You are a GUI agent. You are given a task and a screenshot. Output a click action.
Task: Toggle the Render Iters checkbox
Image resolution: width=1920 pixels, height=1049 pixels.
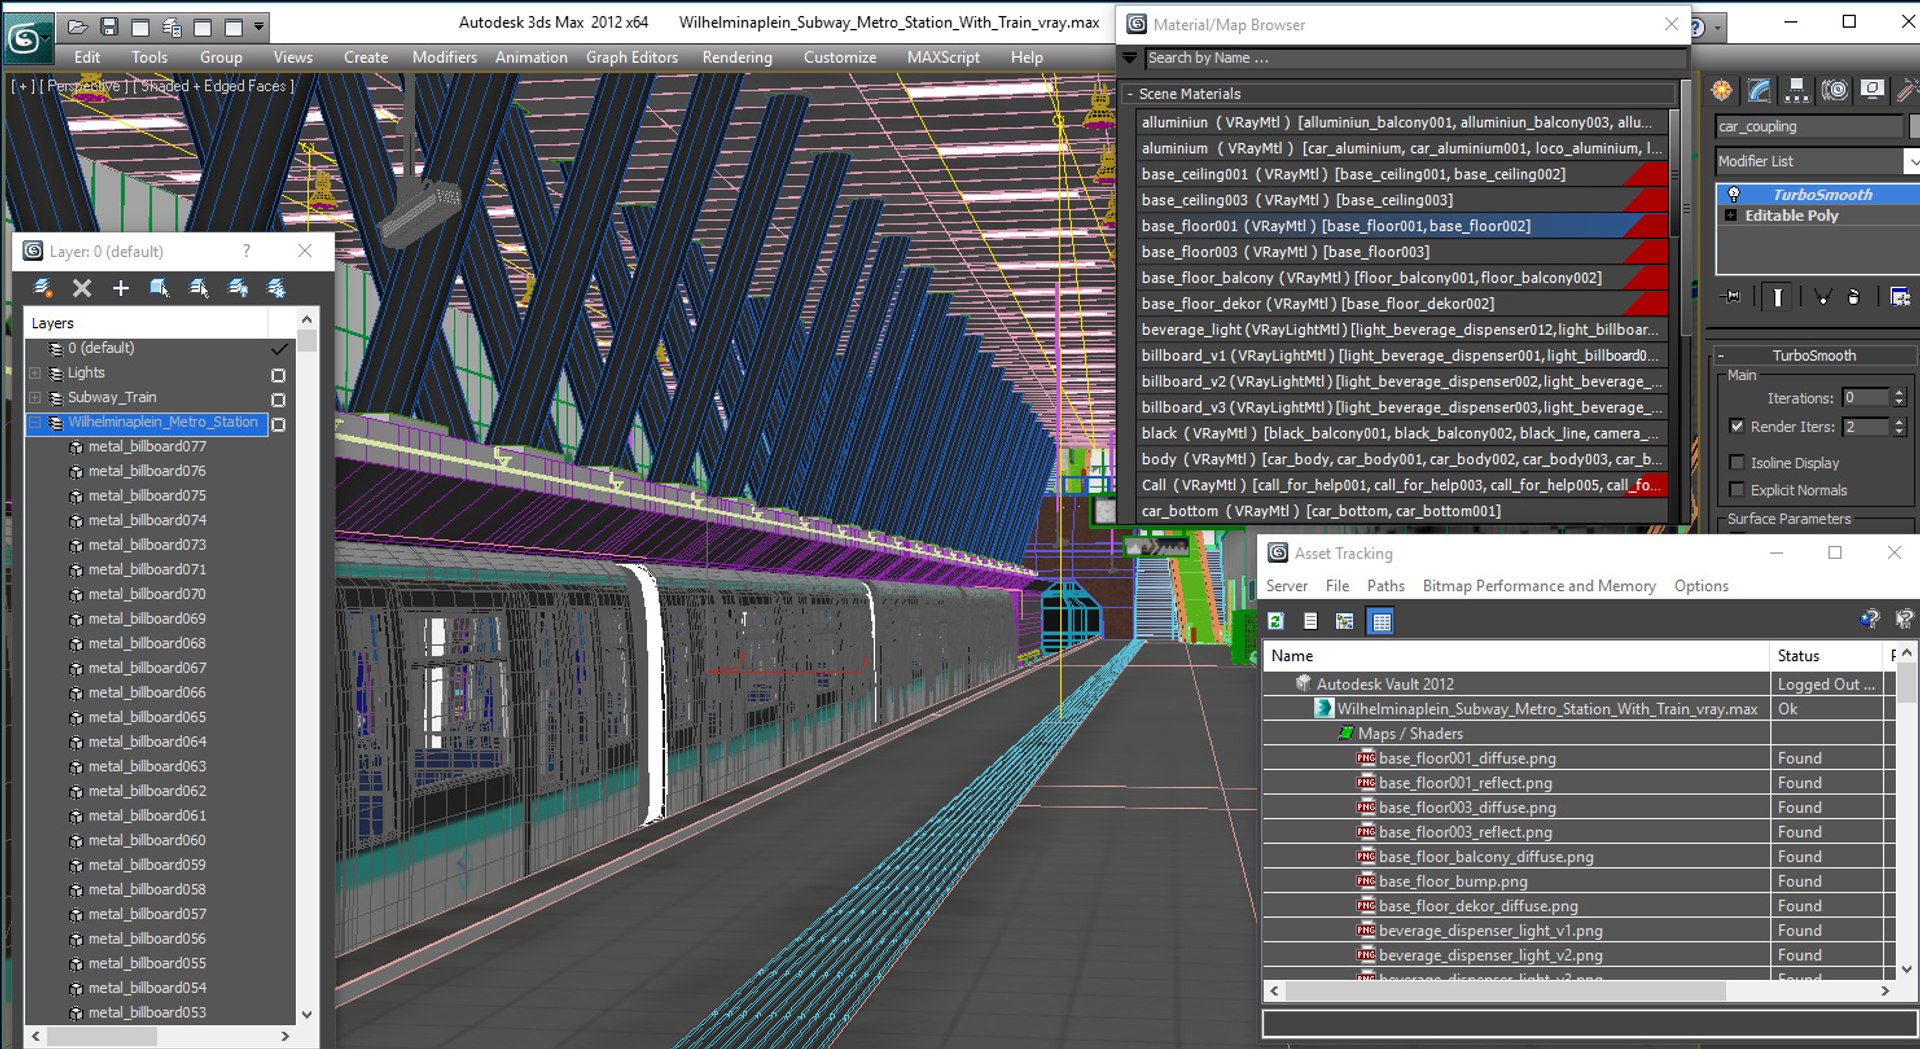tap(1737, 426)
